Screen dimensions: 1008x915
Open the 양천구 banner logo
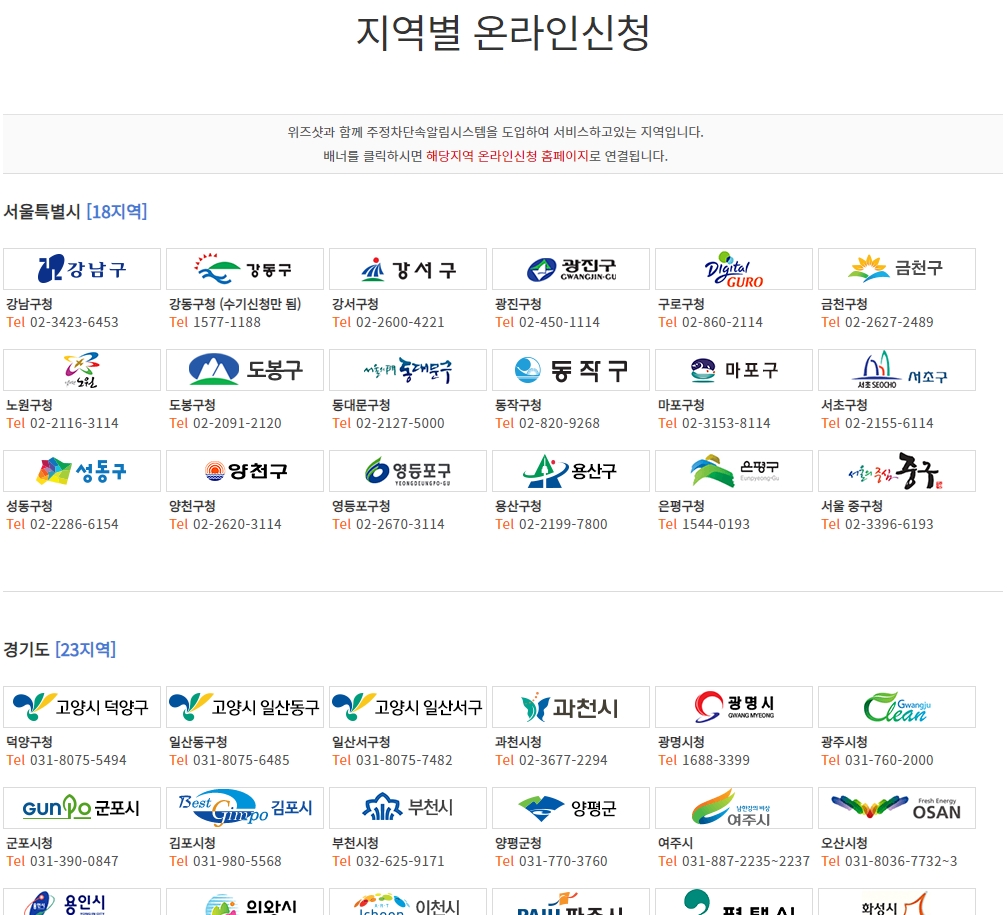[x=245, y=471]
